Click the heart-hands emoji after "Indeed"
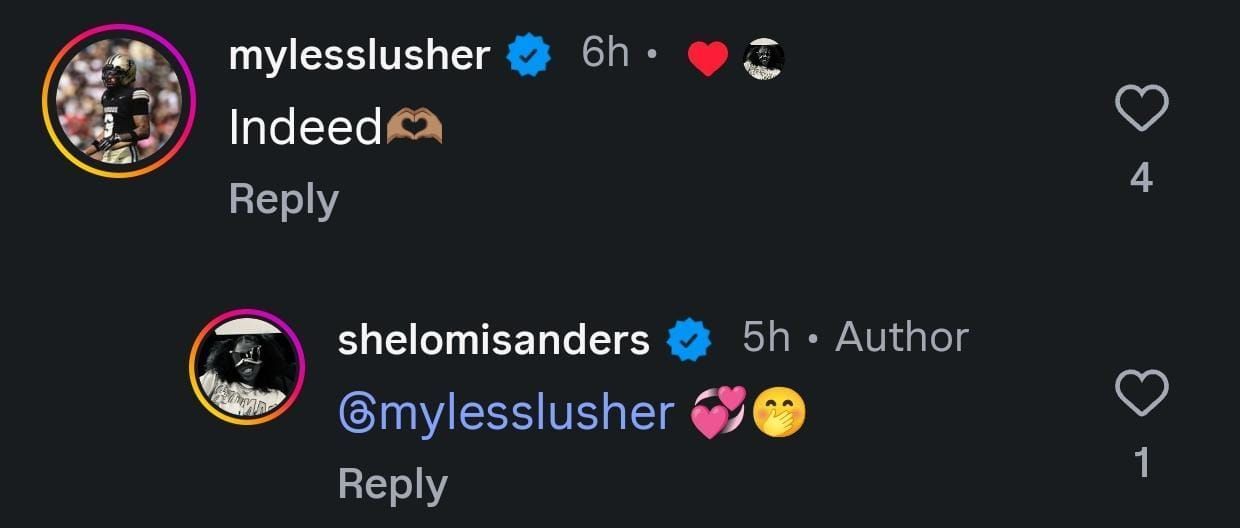 [414, 128]
